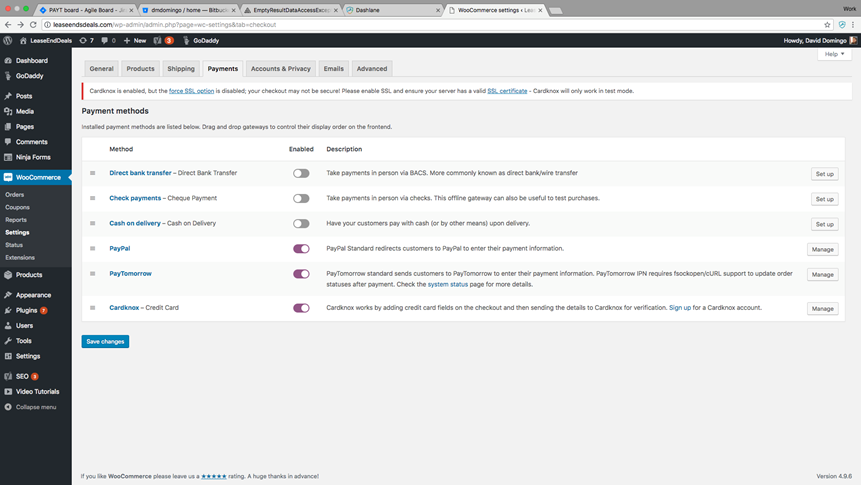Click Set up for Direct bank transfer
861x485 pixels.
[x=824, y=174]
